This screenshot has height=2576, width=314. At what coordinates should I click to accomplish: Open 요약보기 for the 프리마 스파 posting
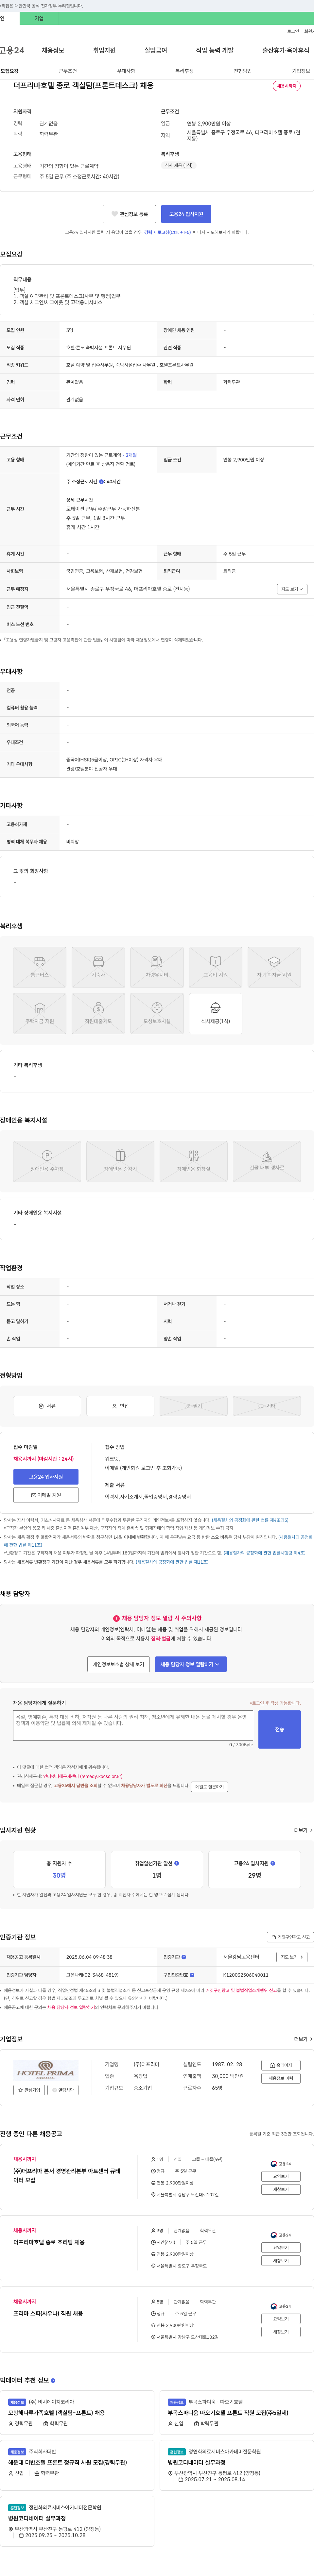[x=281, y=2319]
